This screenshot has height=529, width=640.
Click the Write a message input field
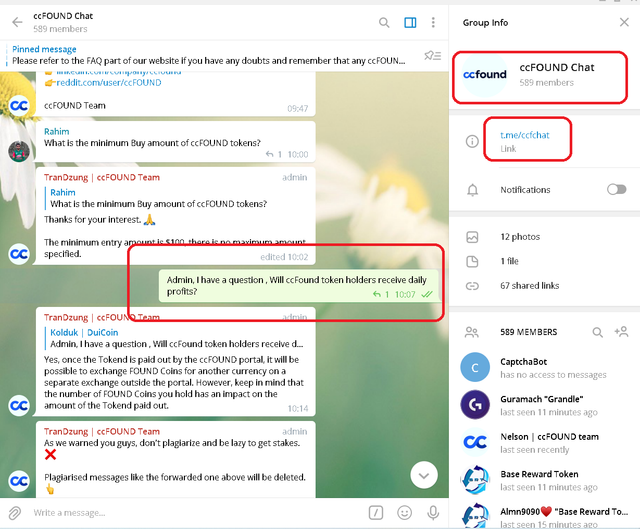[x=196, y=513]
